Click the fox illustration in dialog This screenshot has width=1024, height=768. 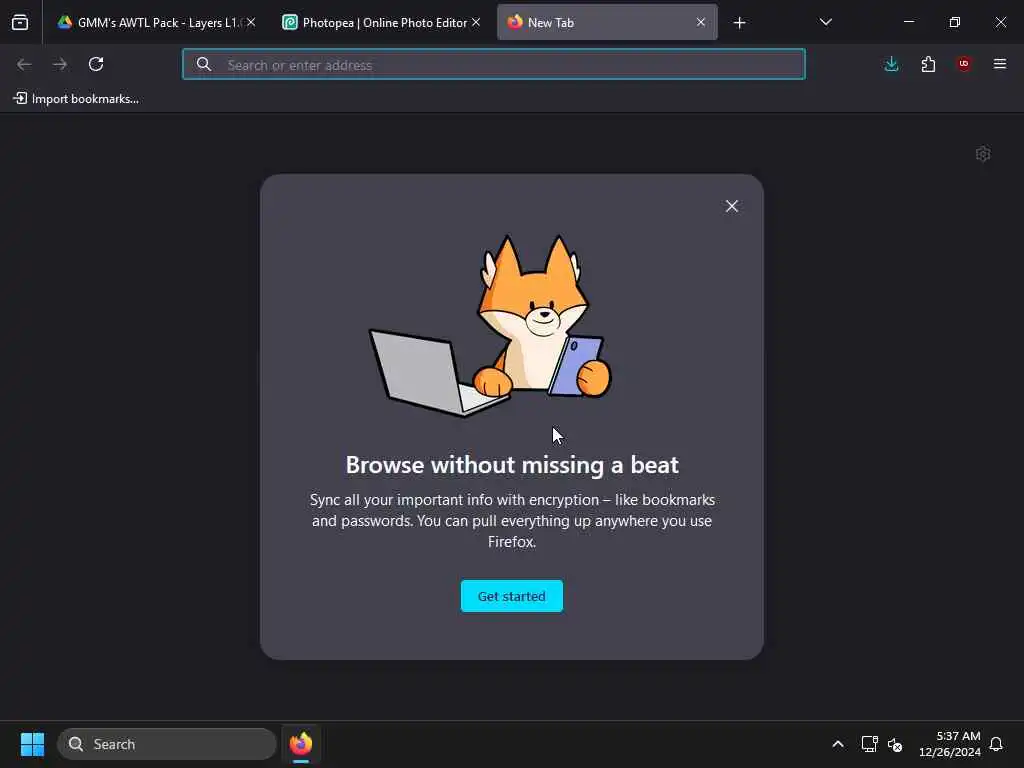[x=491, y=325]
